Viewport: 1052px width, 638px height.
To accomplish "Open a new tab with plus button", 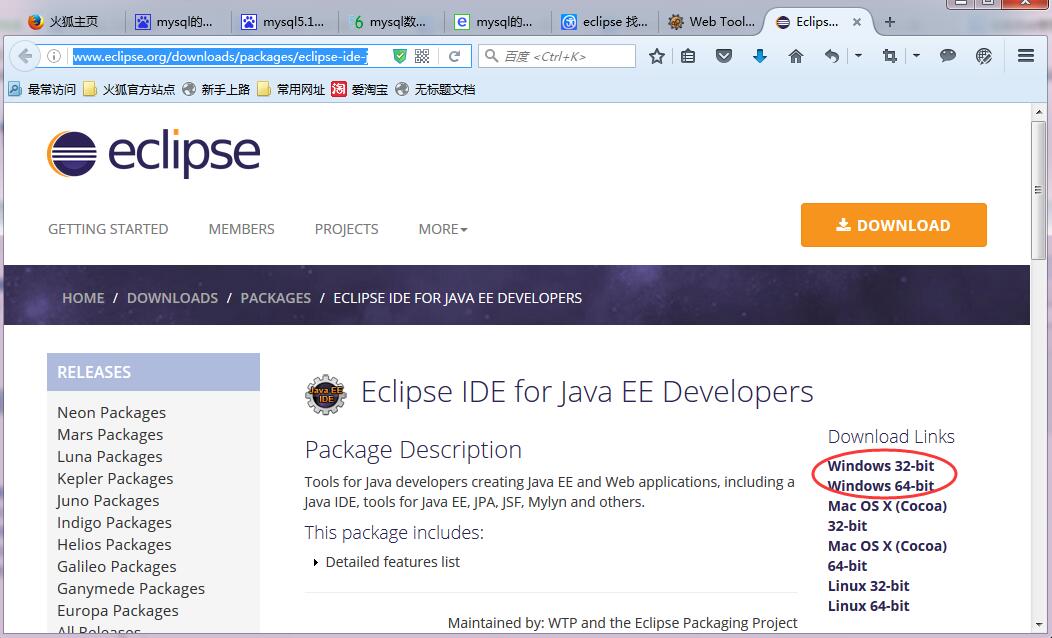I will click(890, 22).
